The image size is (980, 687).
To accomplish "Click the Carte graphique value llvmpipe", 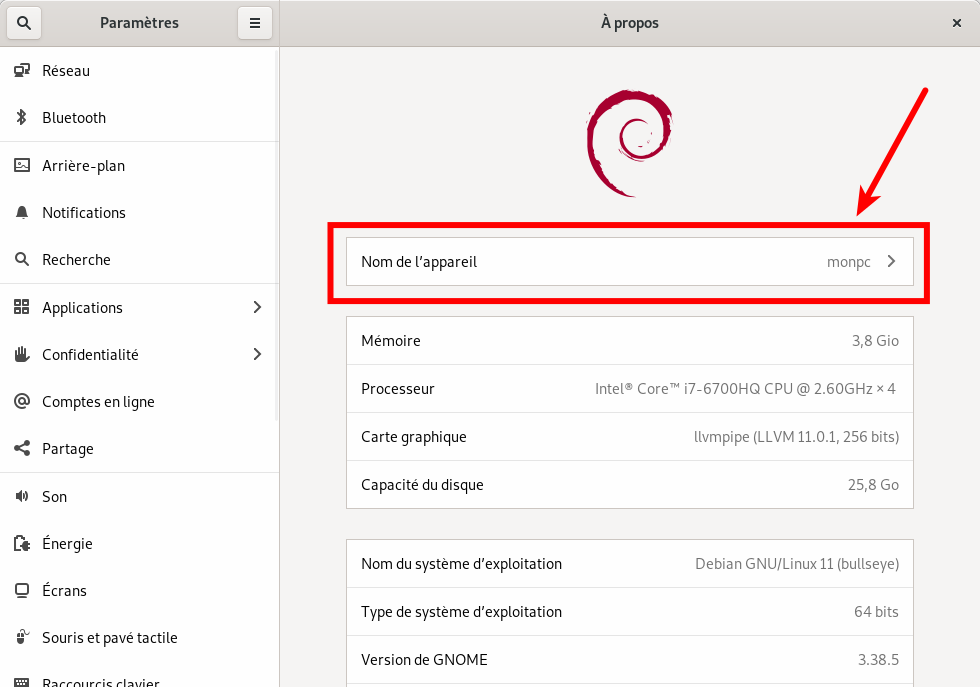I will (796, 436).
